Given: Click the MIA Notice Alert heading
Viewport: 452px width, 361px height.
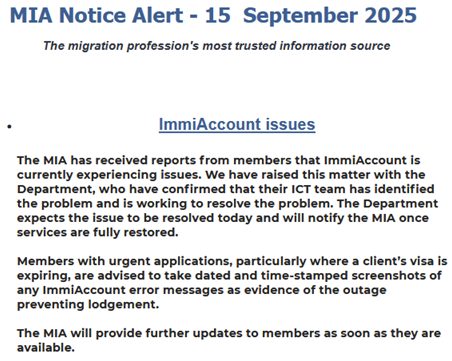Looking at the screenshot, I should 213,15.
